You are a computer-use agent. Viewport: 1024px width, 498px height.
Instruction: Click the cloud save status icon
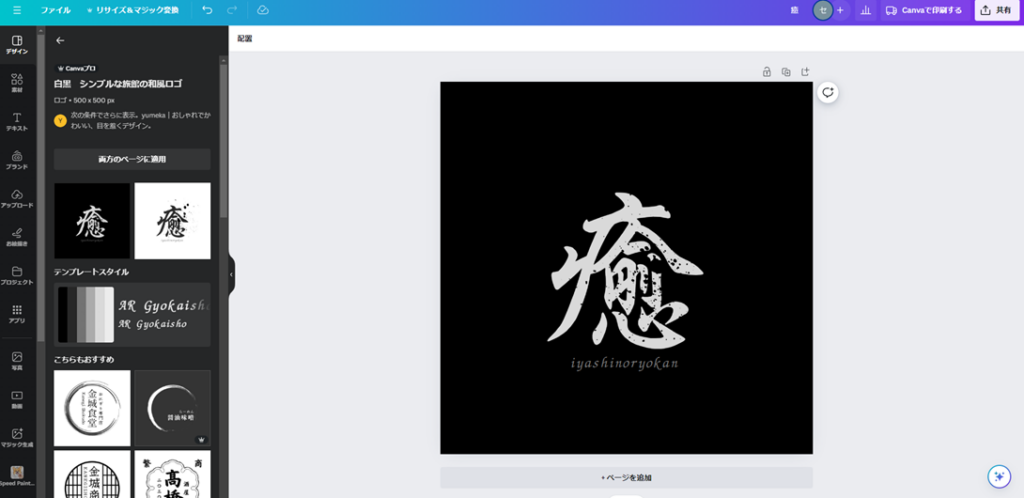[x=262, y=10]
